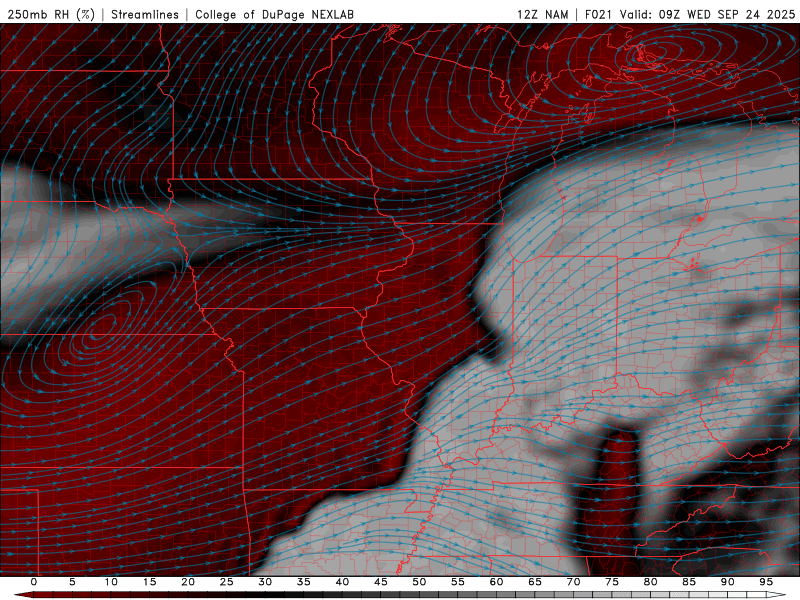Click the '10' value on the color scale
800x600 pixels.
(x=111, y=582)
